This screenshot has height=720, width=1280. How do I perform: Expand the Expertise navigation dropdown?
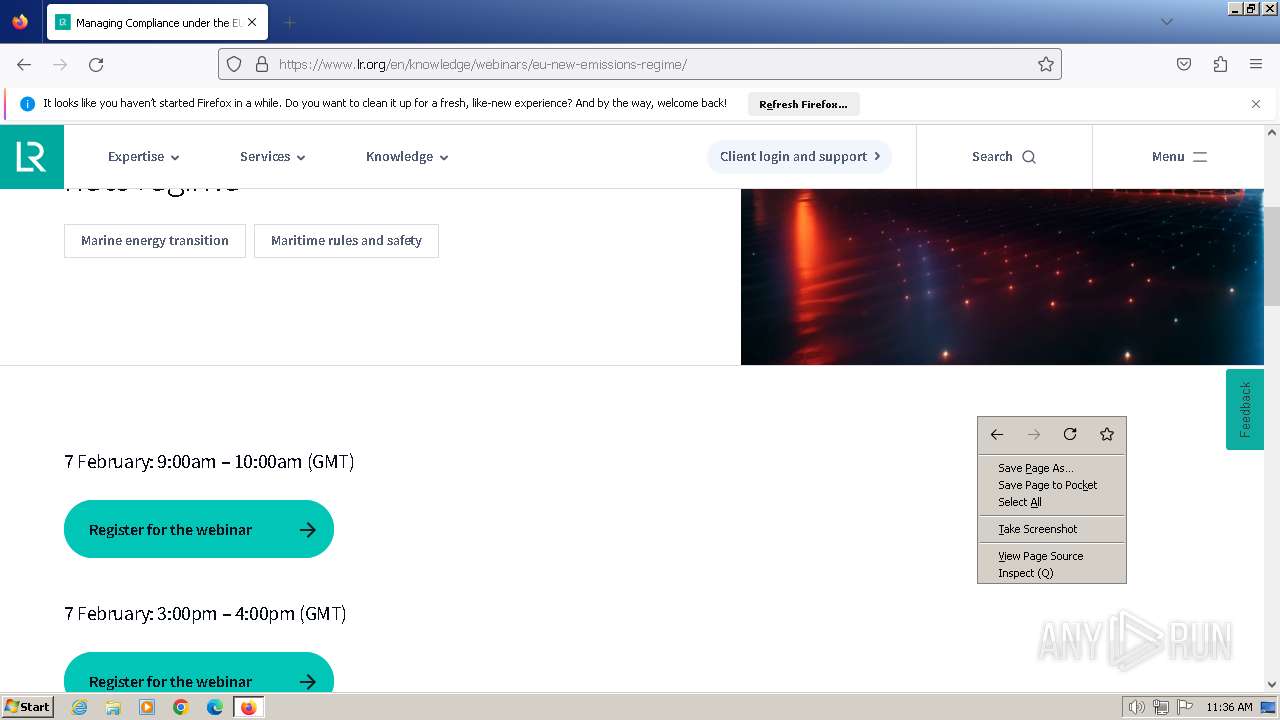(x=144, y=157)
